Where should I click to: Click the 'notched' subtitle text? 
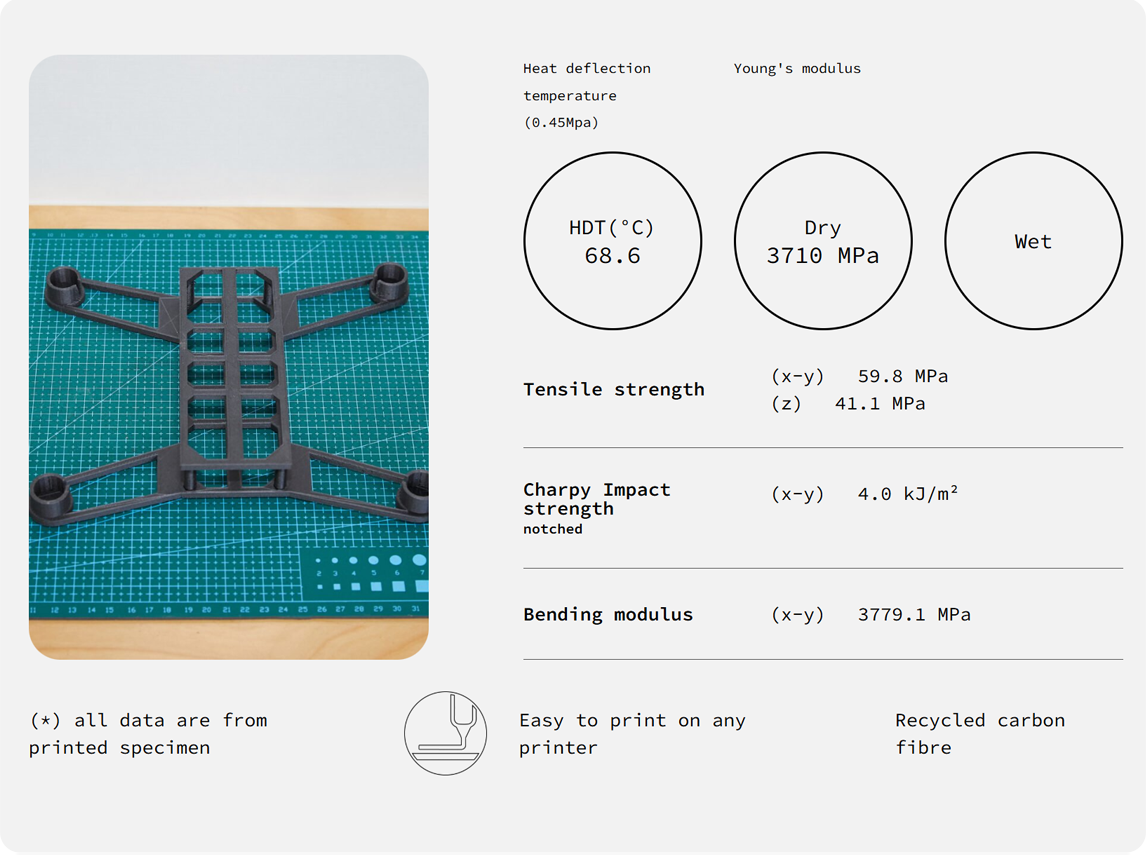tap(552, 529)
